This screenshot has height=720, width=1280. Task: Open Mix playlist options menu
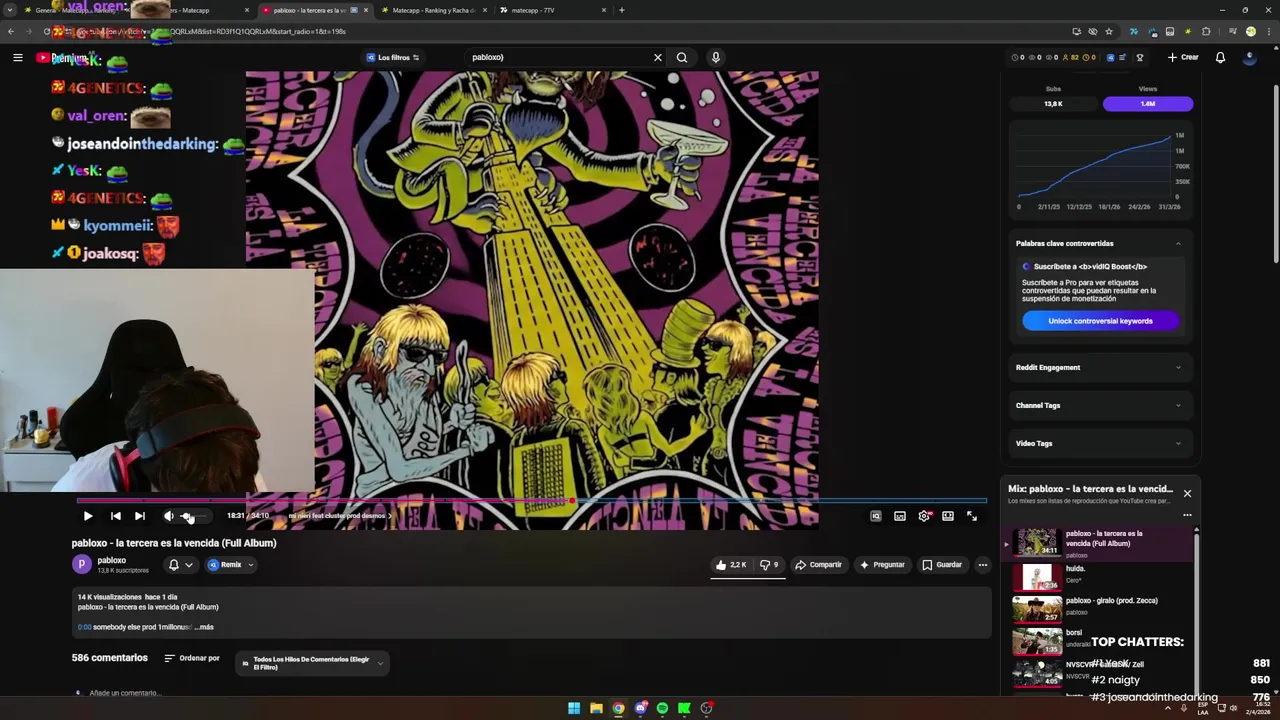(x=1187, y=515)
